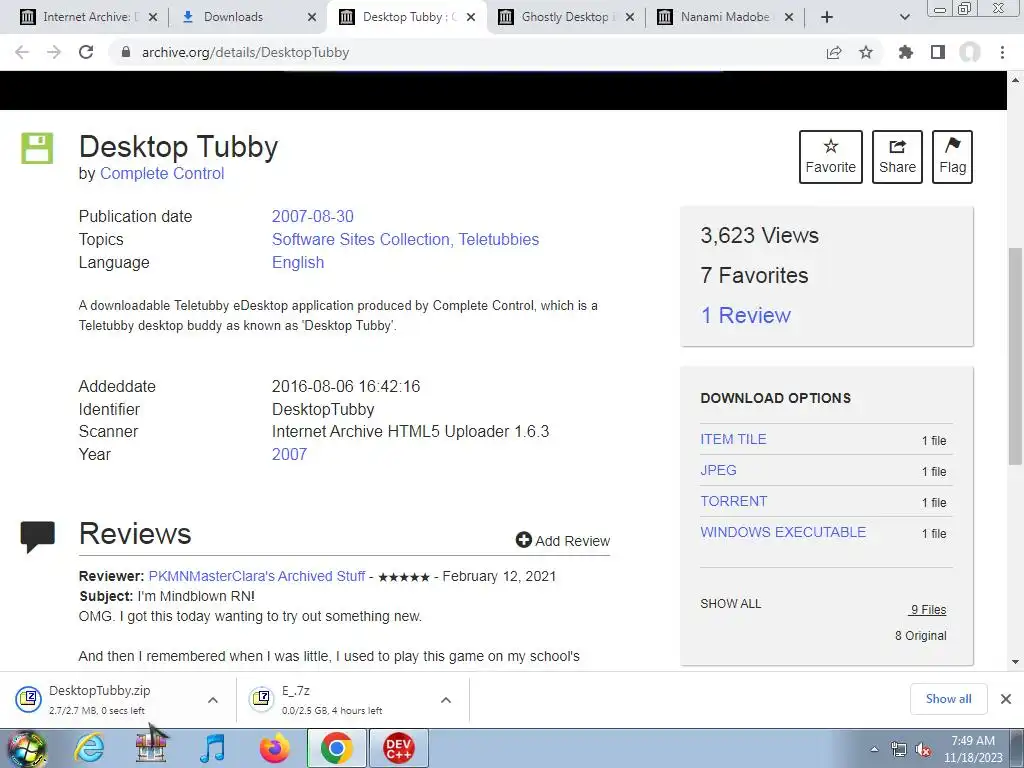Switch to the Nanami Madobe tab
This screenshot has height=768, width=1024.
[x=725, y=17]
